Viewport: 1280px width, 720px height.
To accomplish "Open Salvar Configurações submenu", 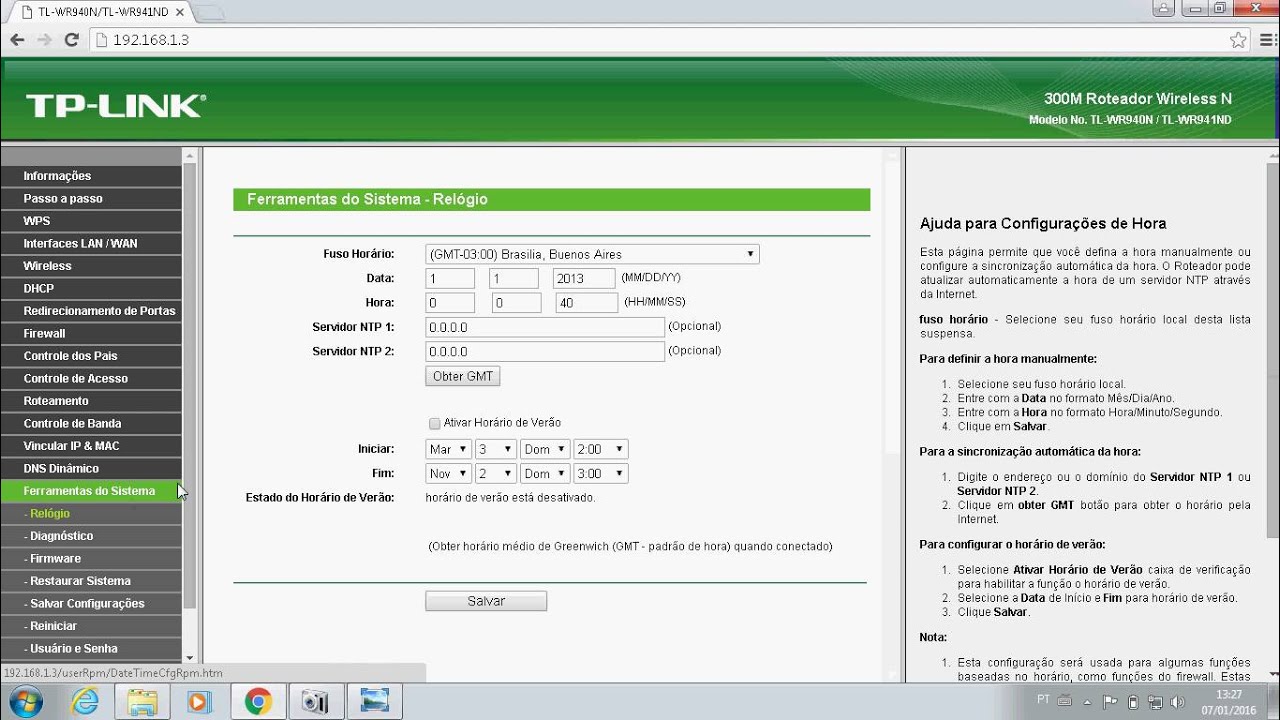I will pyautogui.click(x=91, y=603).
